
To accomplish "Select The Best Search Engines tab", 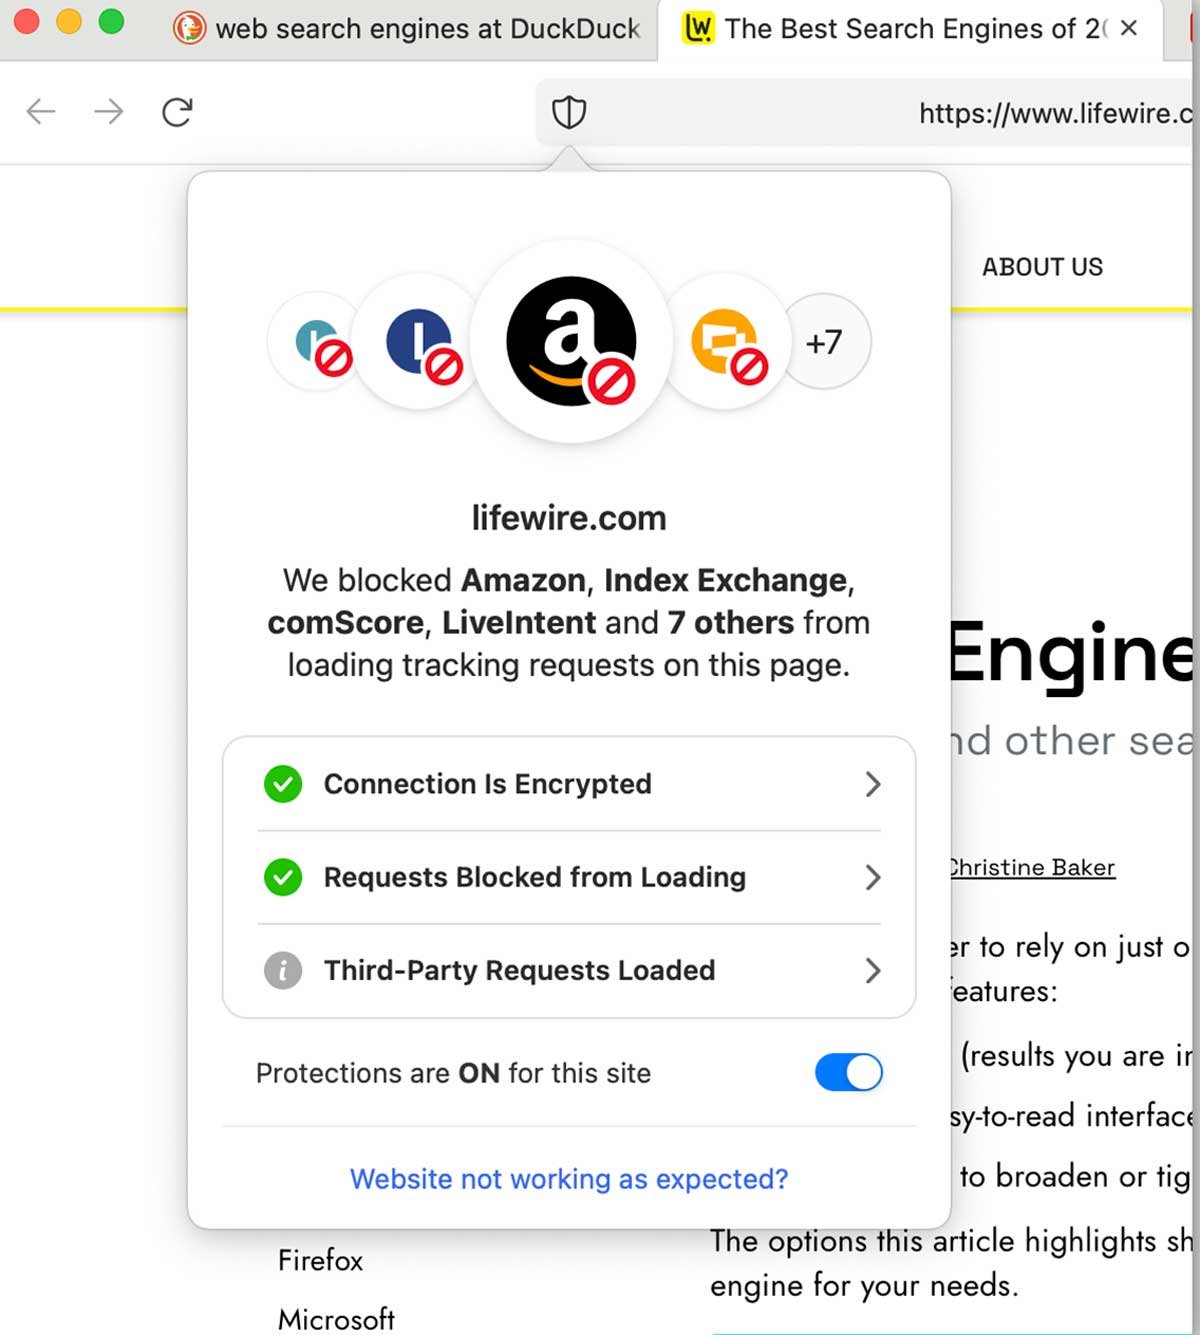I will pos(900,29).
